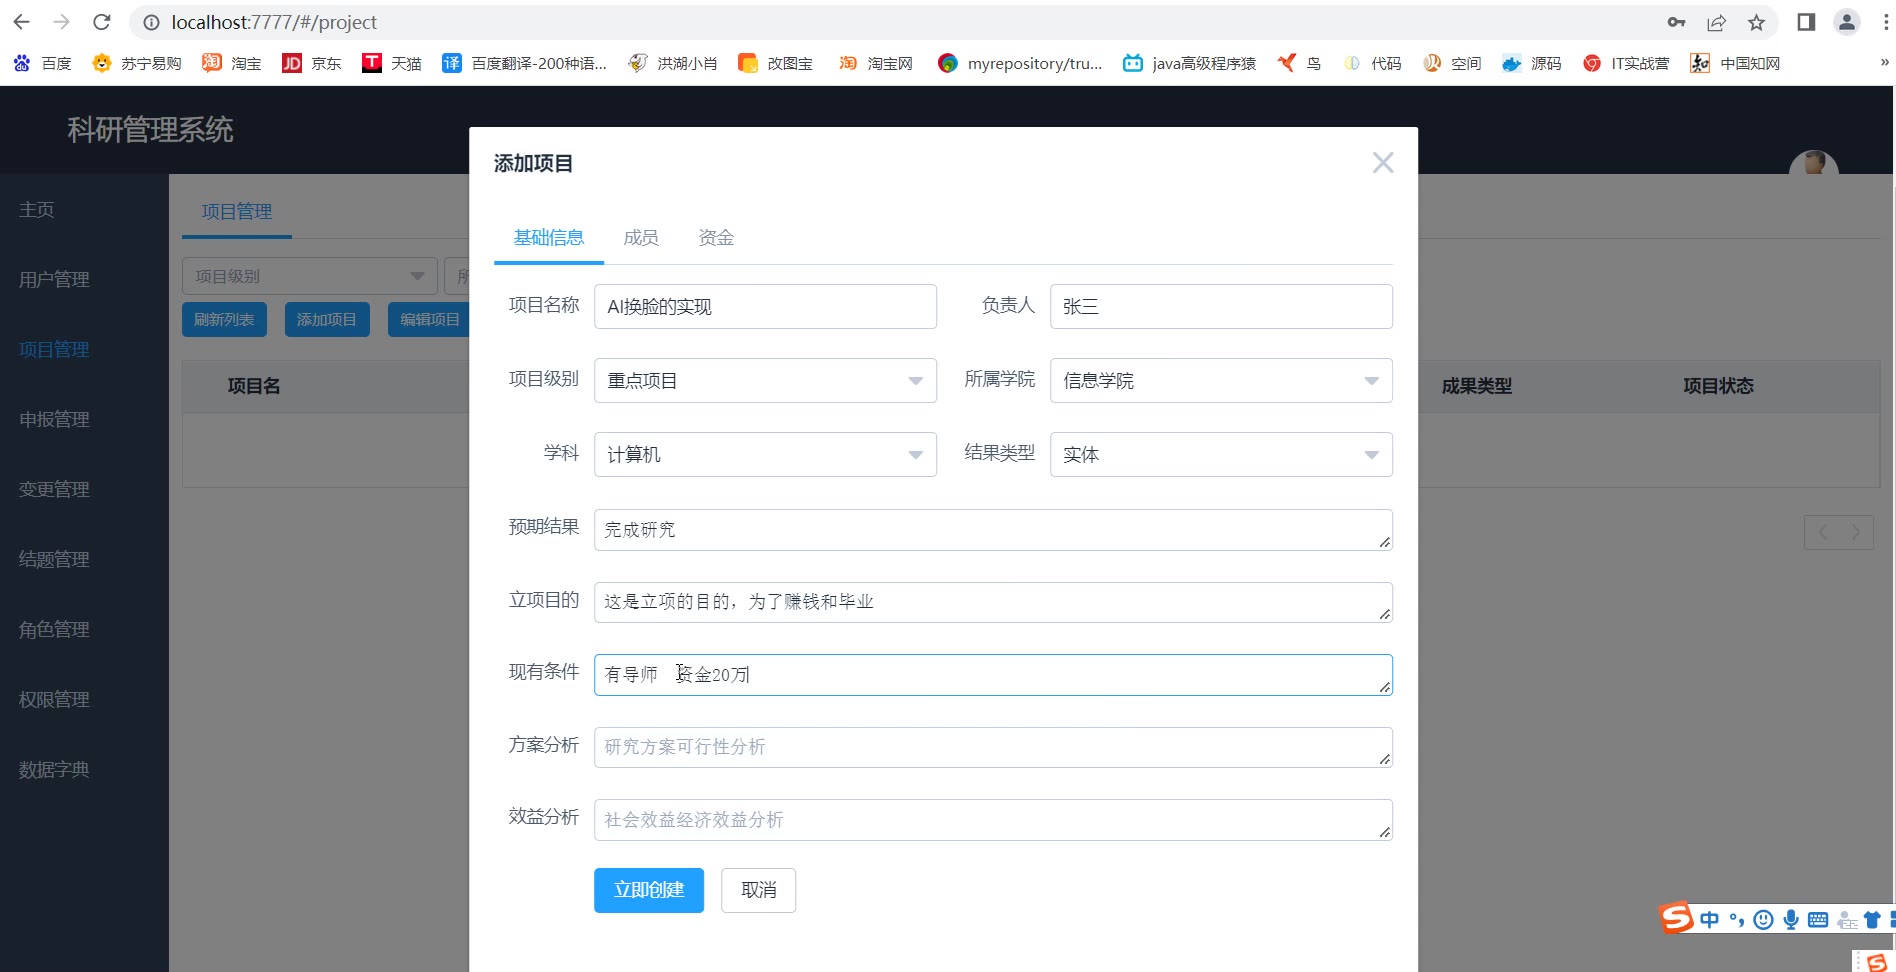Open the browser profile account icon

tap(1846, 22)
